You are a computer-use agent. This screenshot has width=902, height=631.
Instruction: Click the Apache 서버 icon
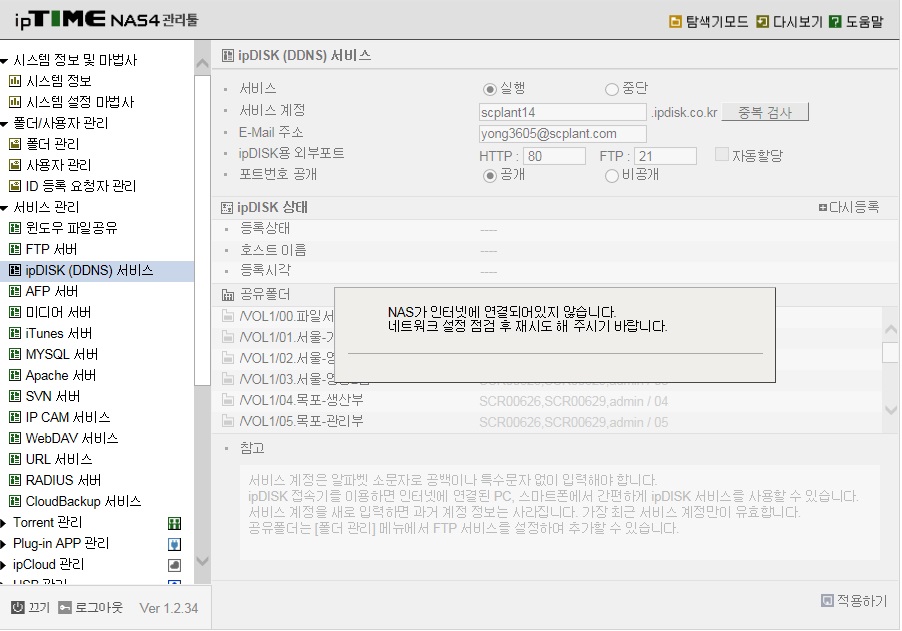coord(15,376)
